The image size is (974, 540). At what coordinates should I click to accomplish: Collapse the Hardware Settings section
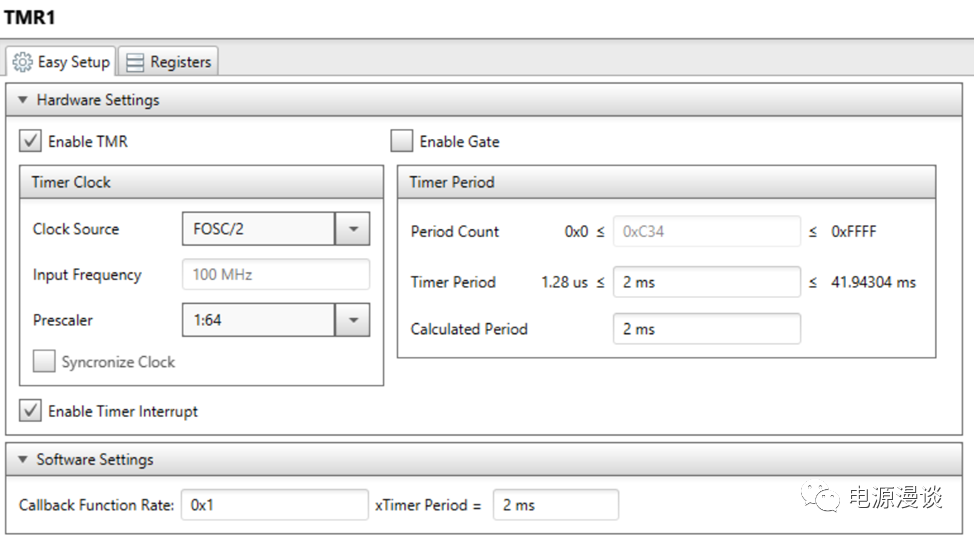click(23, 101)
